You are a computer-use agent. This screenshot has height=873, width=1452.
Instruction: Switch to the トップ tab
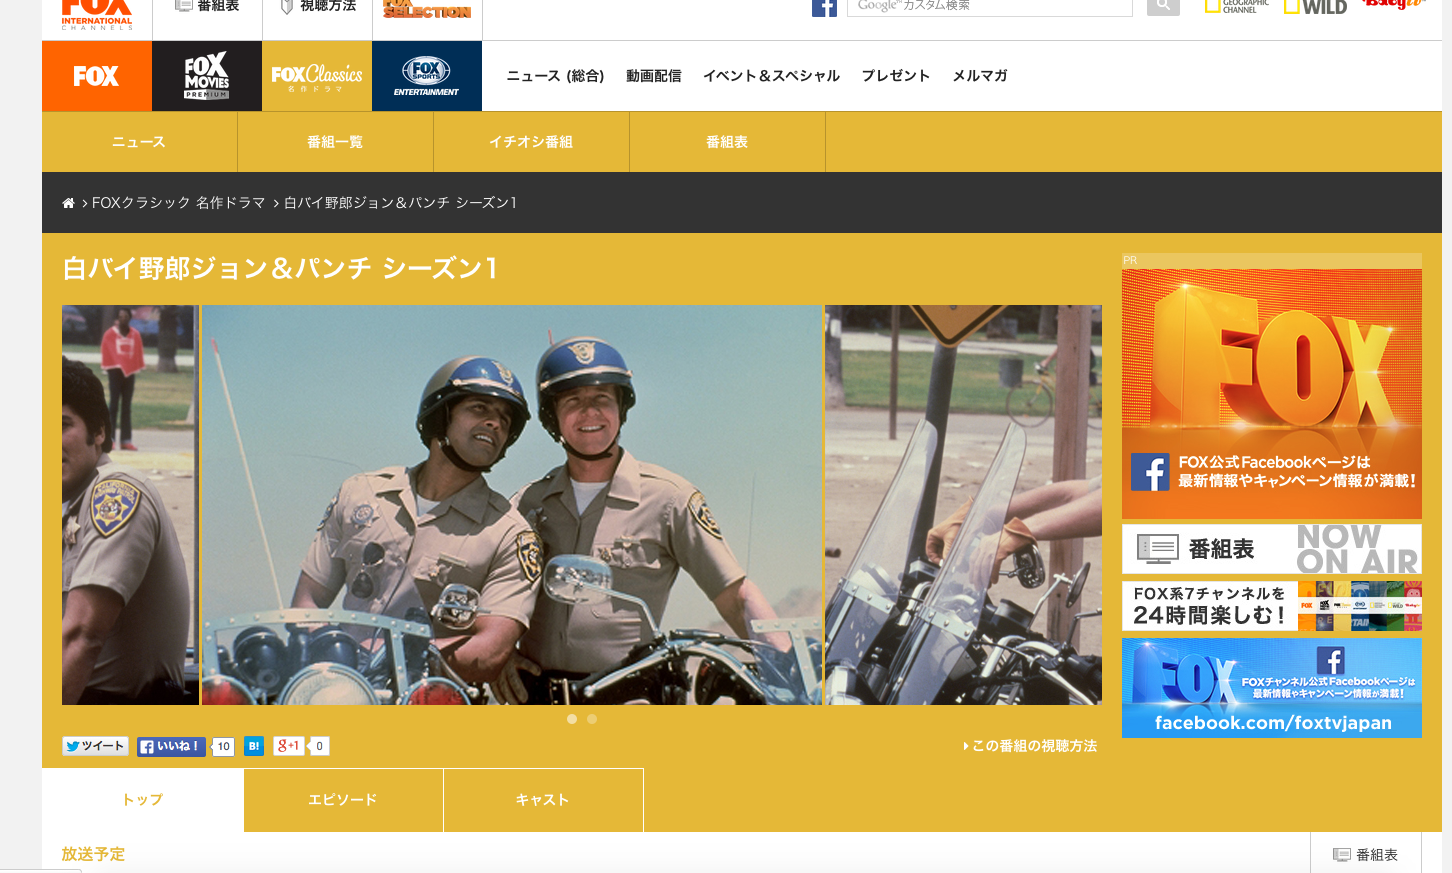143,800
